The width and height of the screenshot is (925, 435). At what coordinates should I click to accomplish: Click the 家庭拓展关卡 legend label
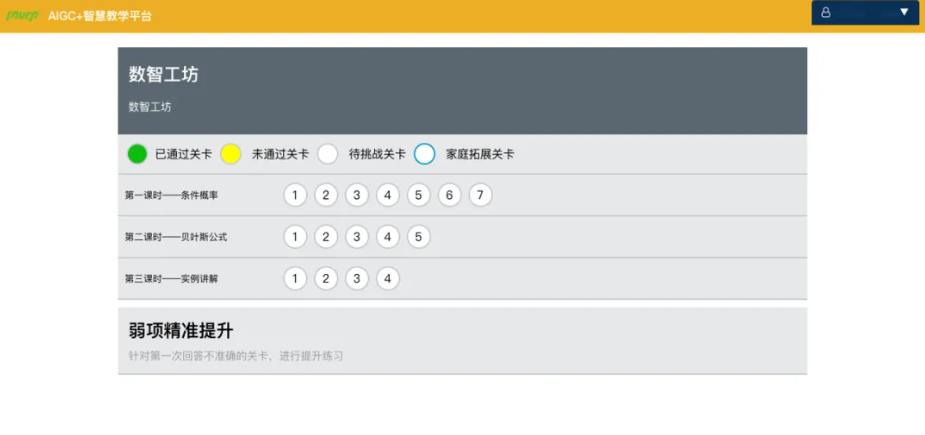480,155
